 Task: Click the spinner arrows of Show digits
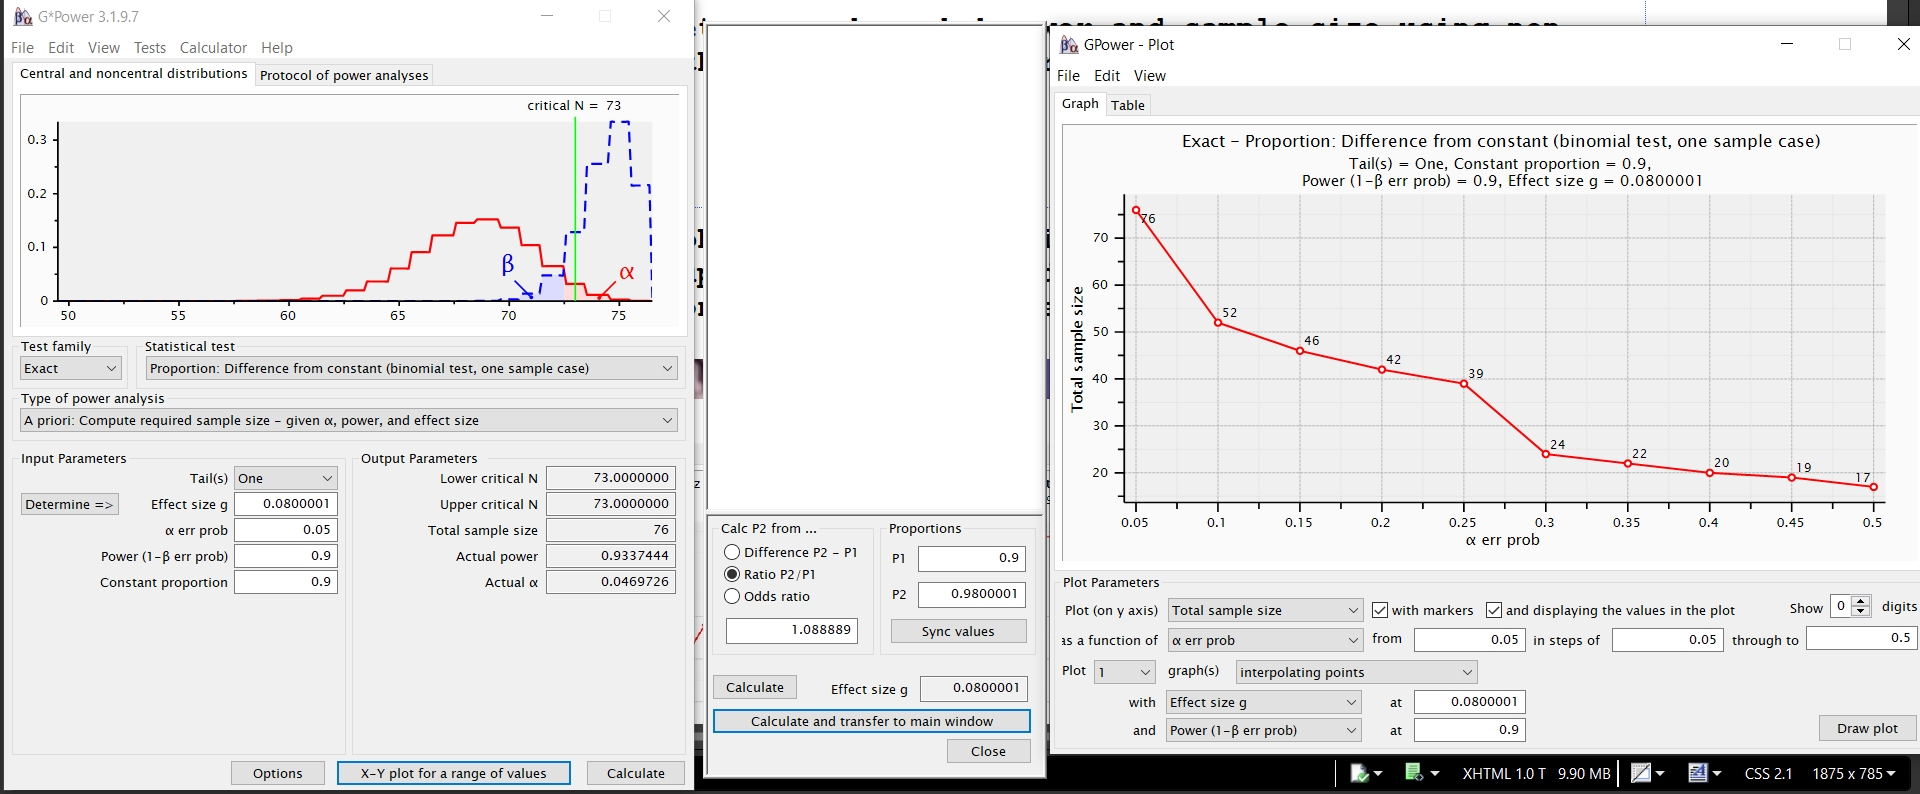pos(1861,606)
